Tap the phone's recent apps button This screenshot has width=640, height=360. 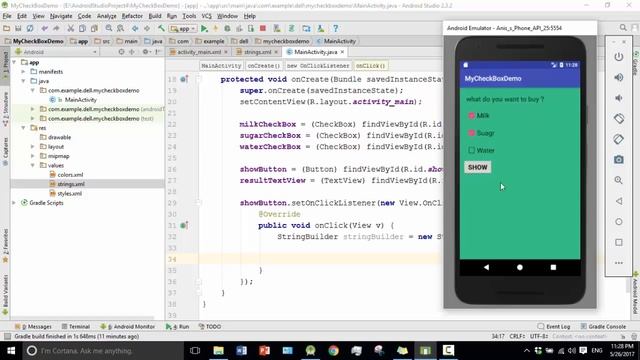[x=553, y=267]
